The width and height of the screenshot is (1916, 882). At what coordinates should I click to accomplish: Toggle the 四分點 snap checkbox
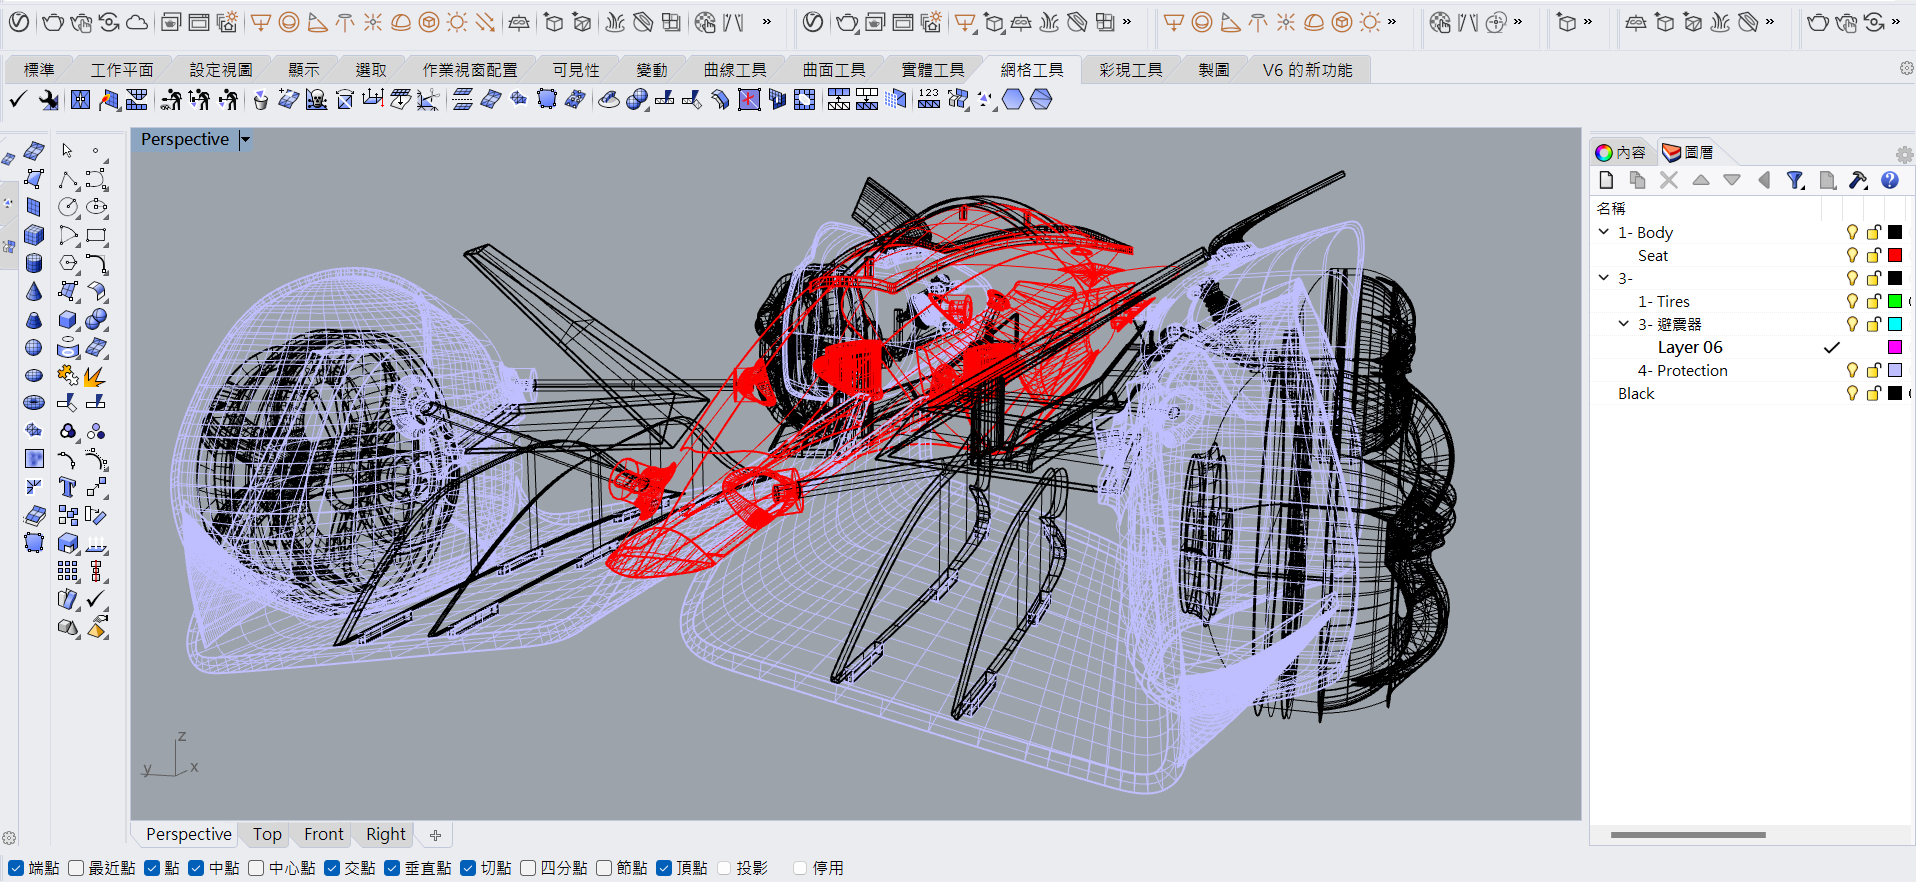528,868
